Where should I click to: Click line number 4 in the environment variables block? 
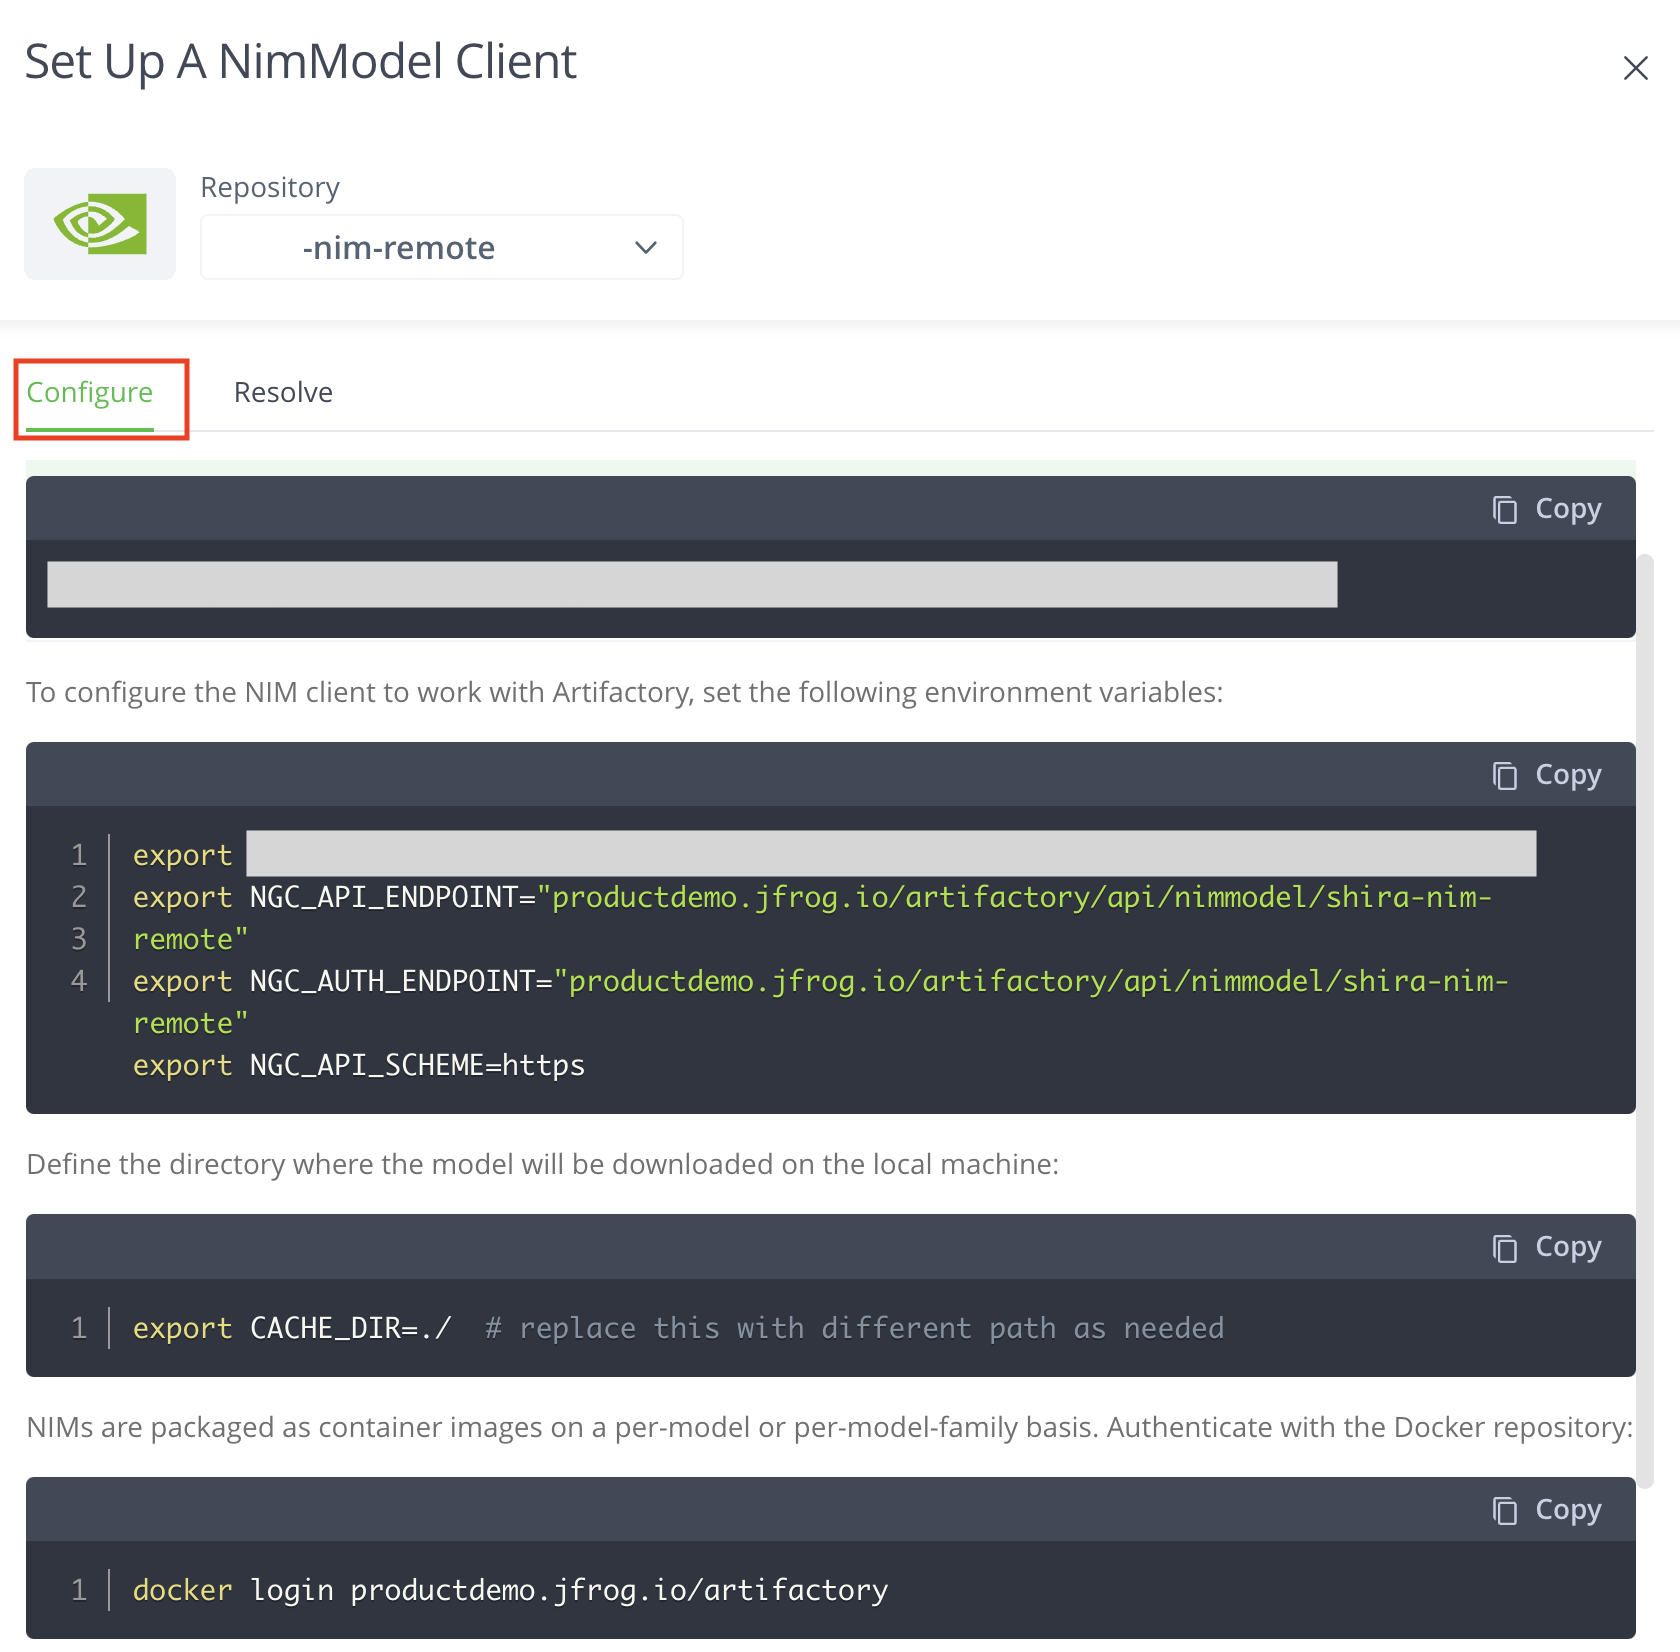[79, 981]
